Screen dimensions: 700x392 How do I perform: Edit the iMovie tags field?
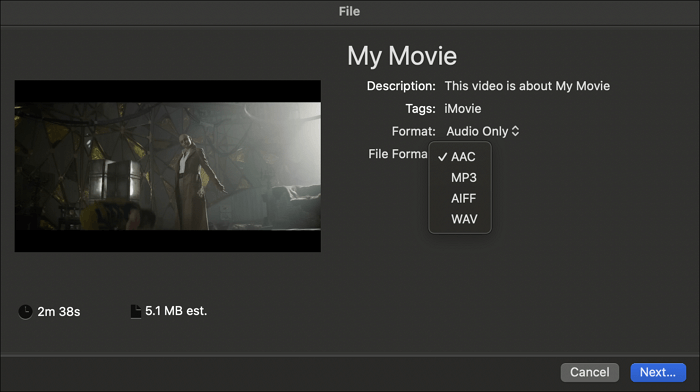point(462,108)
